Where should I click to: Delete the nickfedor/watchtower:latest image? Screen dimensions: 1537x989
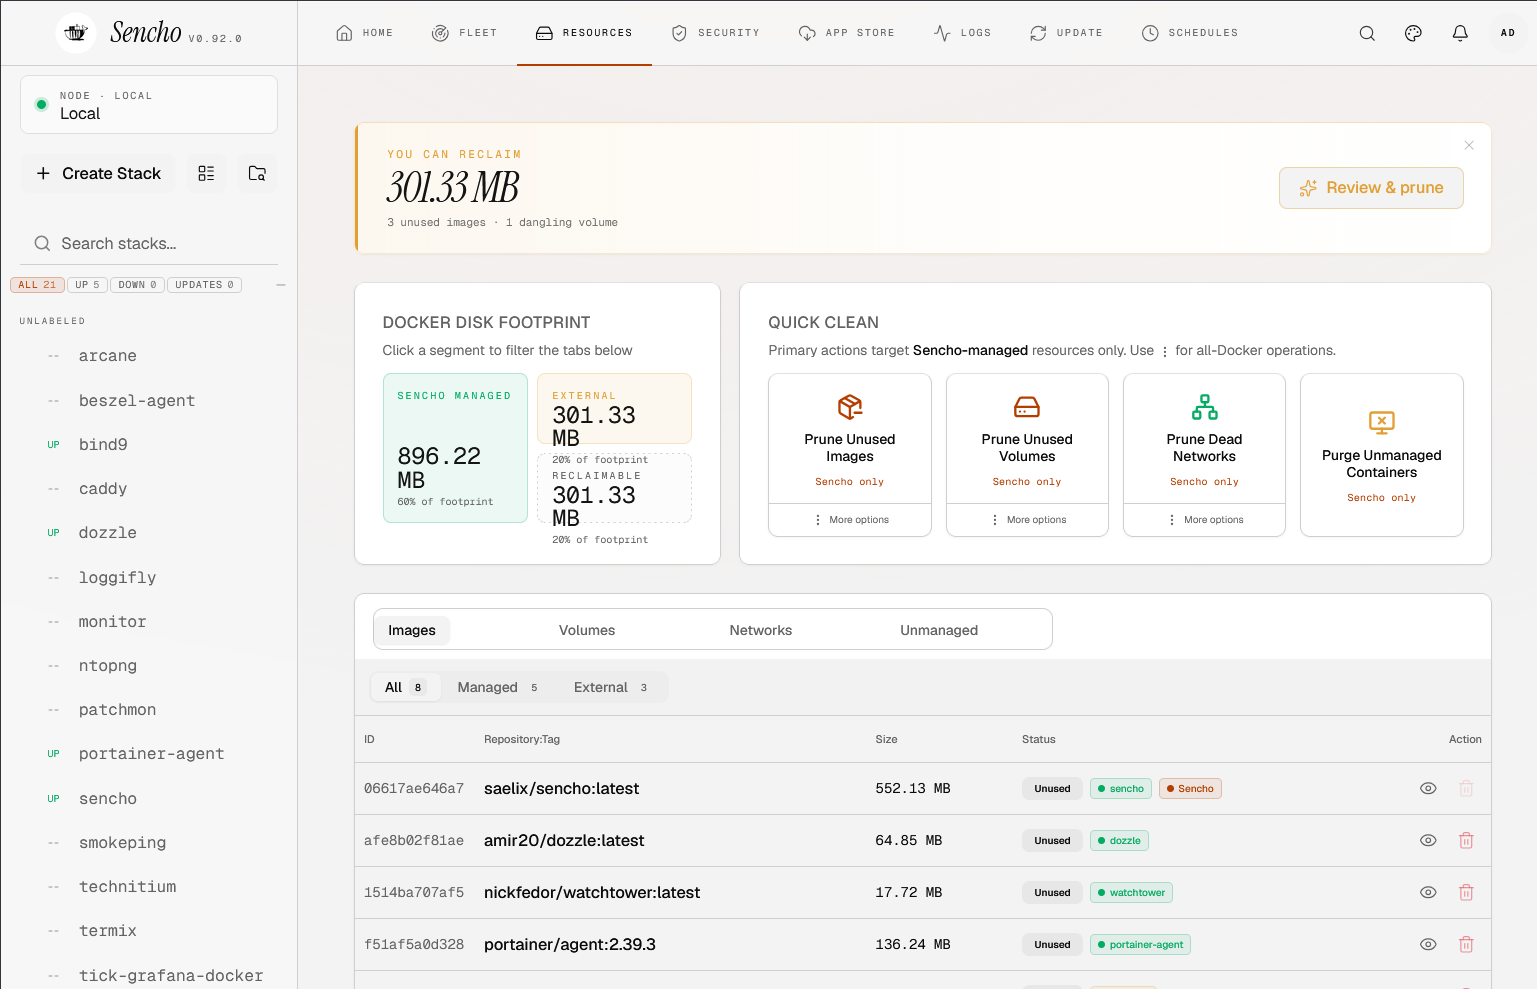click(1466, 893)
